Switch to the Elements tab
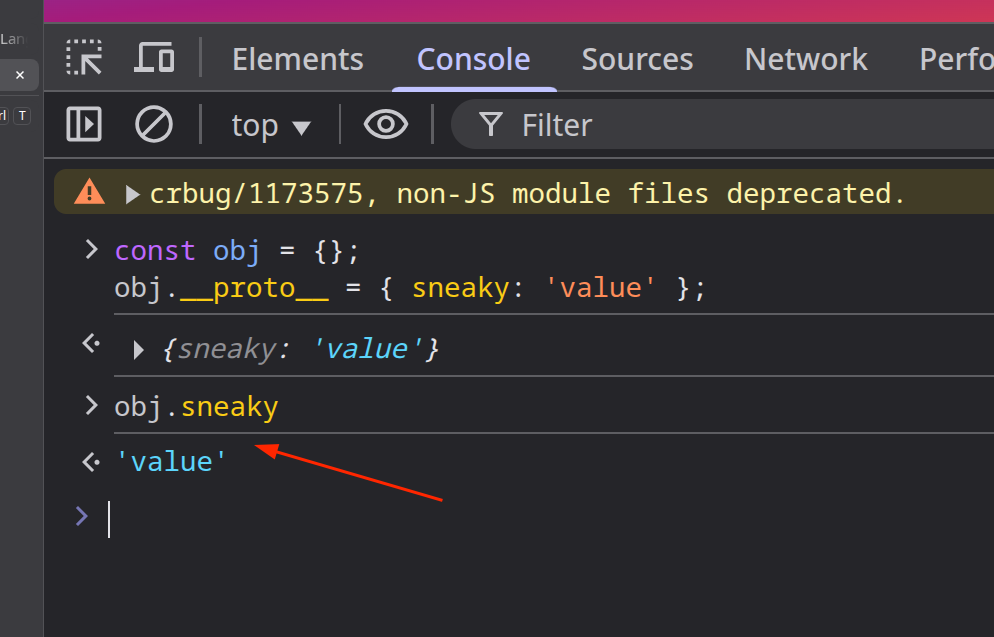Viewport: 994px width, 637px height. click(x=297, y=59)
